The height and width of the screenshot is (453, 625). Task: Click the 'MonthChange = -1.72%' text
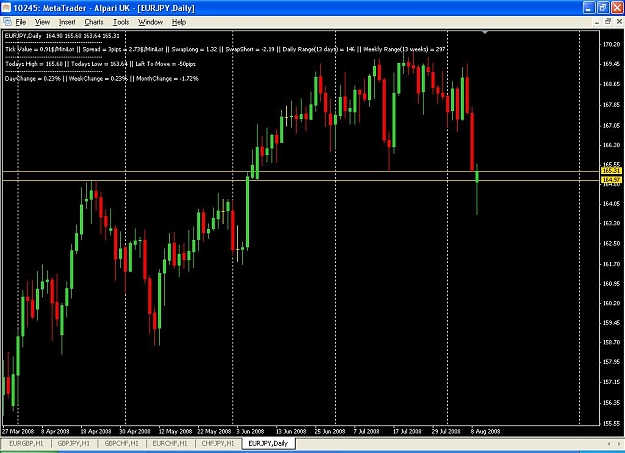(167, 79)
